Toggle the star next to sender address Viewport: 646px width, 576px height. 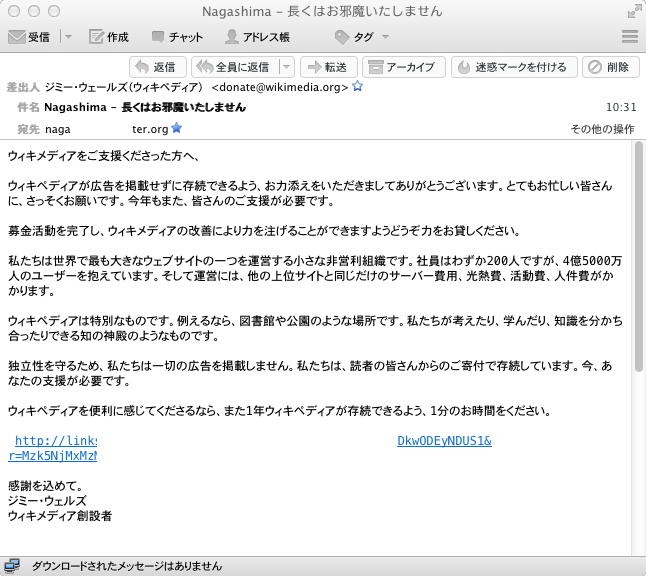coord(358,86)
